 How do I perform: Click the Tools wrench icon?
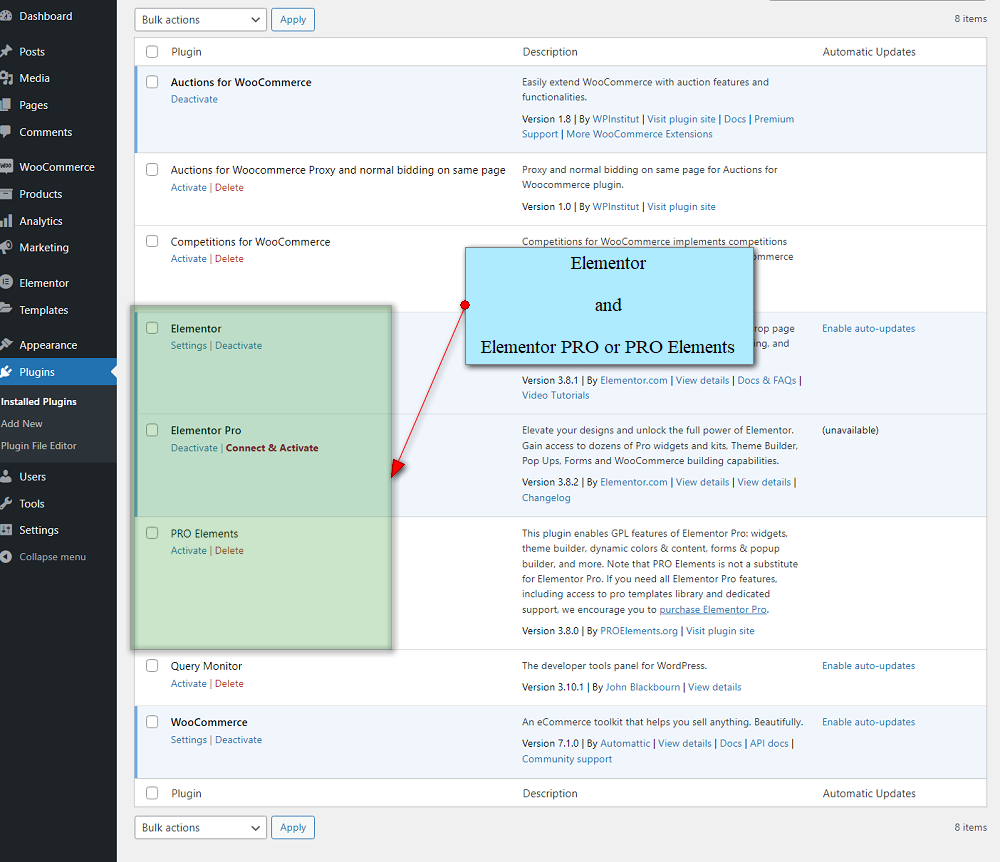pyautogui.click(x=6, y=504)
